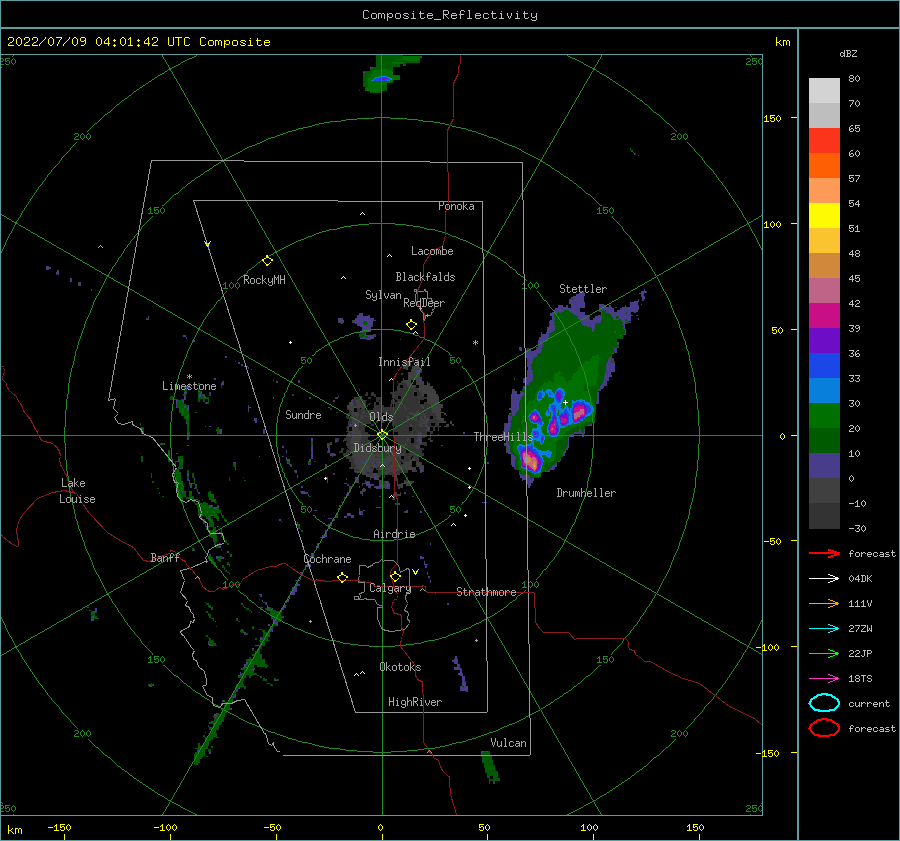Click the Drumheller town label
This screenshot has width=900, height=841.
pyautogui.click(x=586, y=493)
